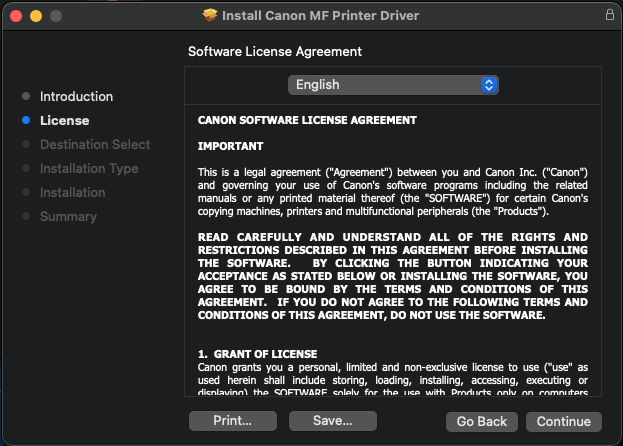Go to the Summary step in the sidebar
This screenshot has width=623, height=446.
click(68, 217)
